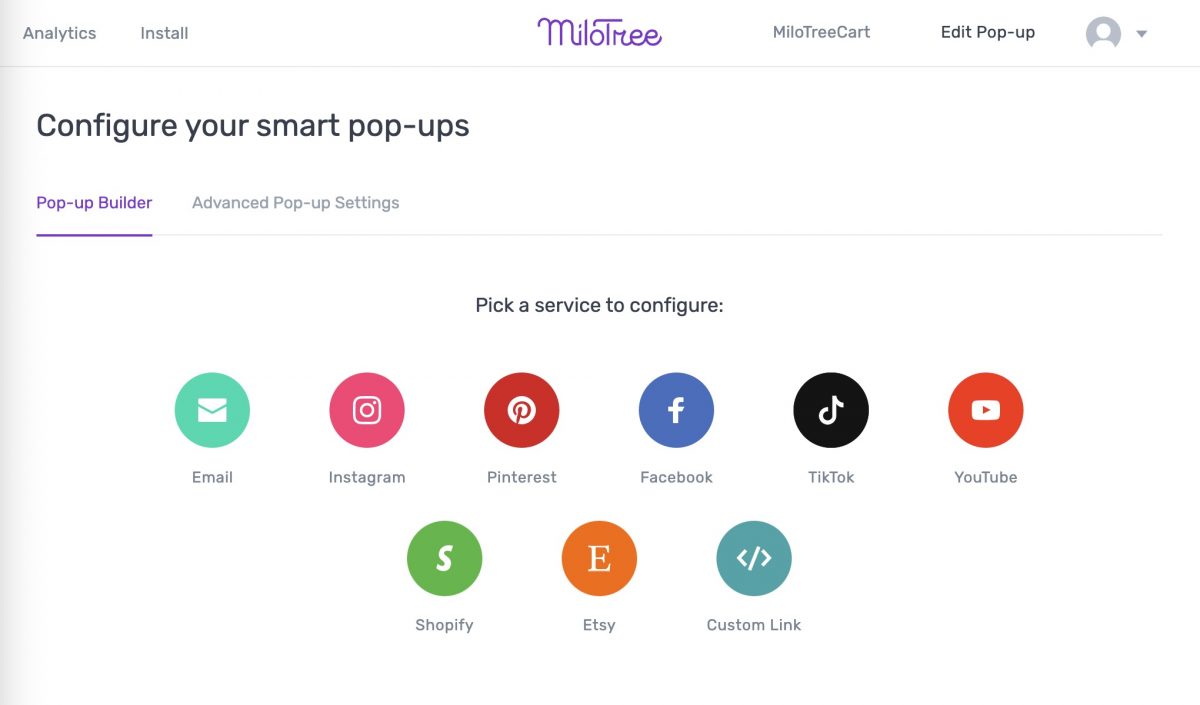Pick the Facebook service icon
Viewport: 1200px width, 705px height.
676,410
